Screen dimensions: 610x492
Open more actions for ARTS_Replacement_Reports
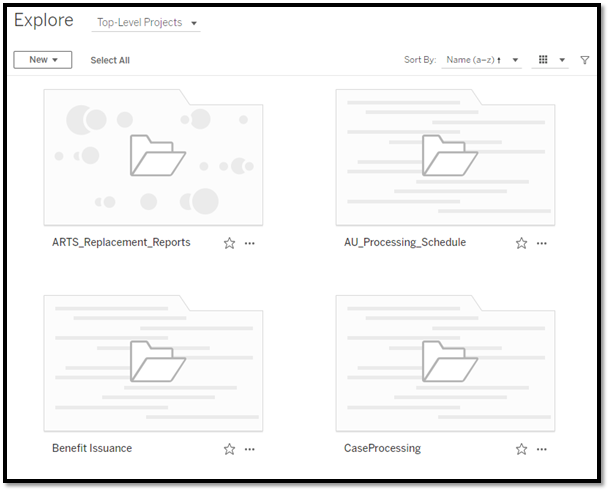point(249,243)
